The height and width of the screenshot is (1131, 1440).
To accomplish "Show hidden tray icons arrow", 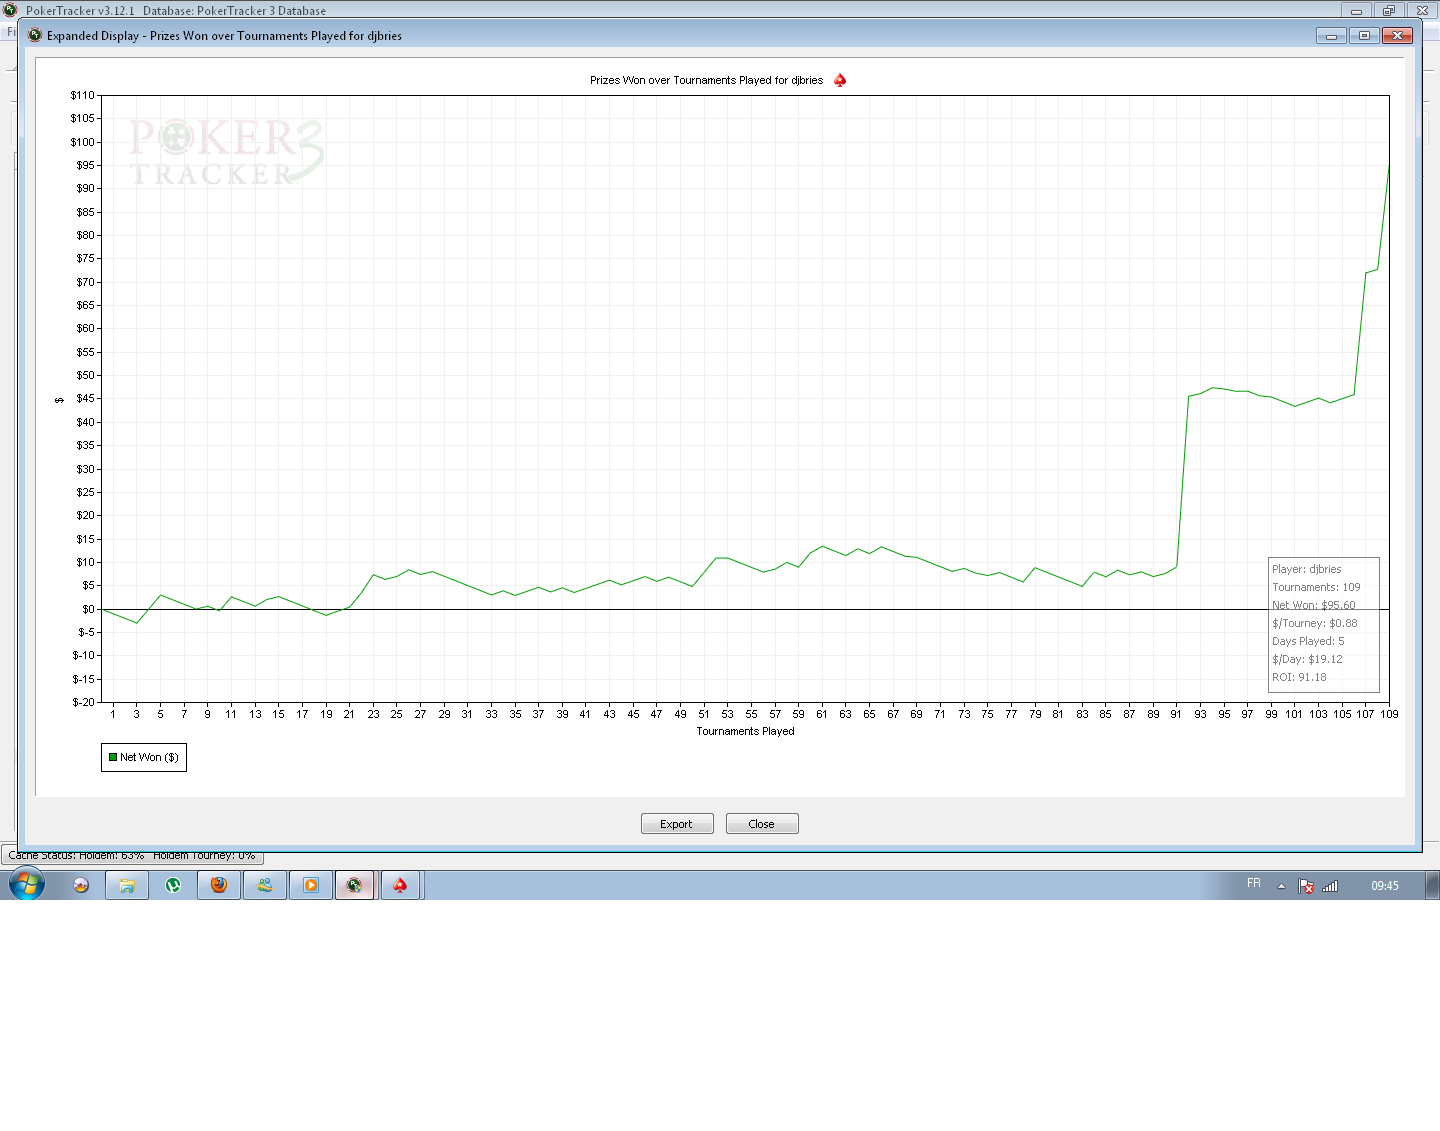I will (x=1281, y=886).
